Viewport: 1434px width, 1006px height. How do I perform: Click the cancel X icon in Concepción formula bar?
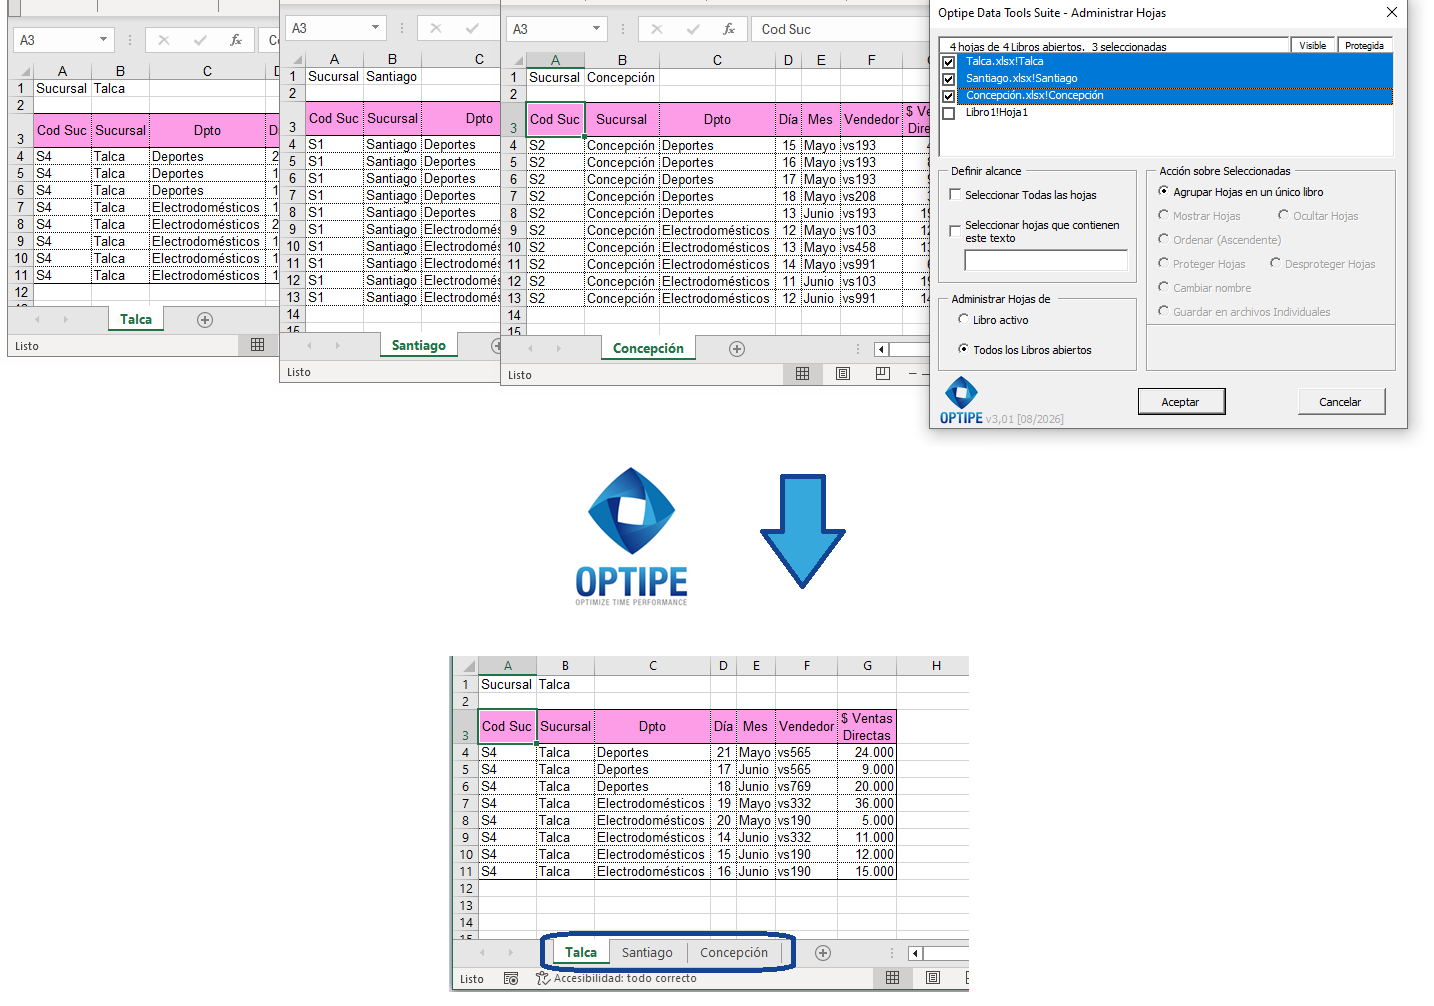657,29
